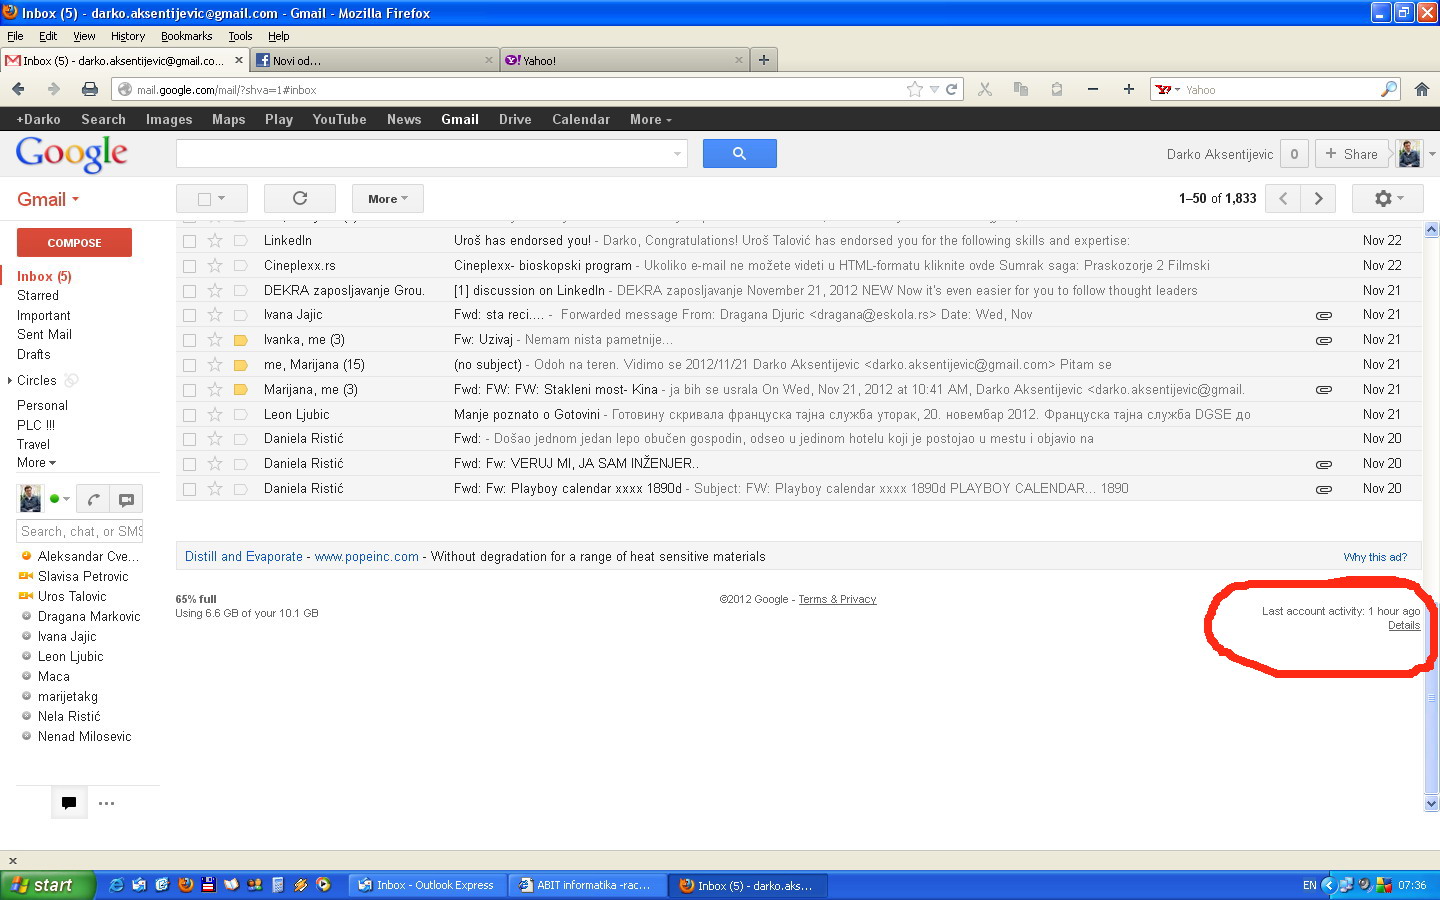
Task: Reload the page from the address bar
Action: [951, 89]
